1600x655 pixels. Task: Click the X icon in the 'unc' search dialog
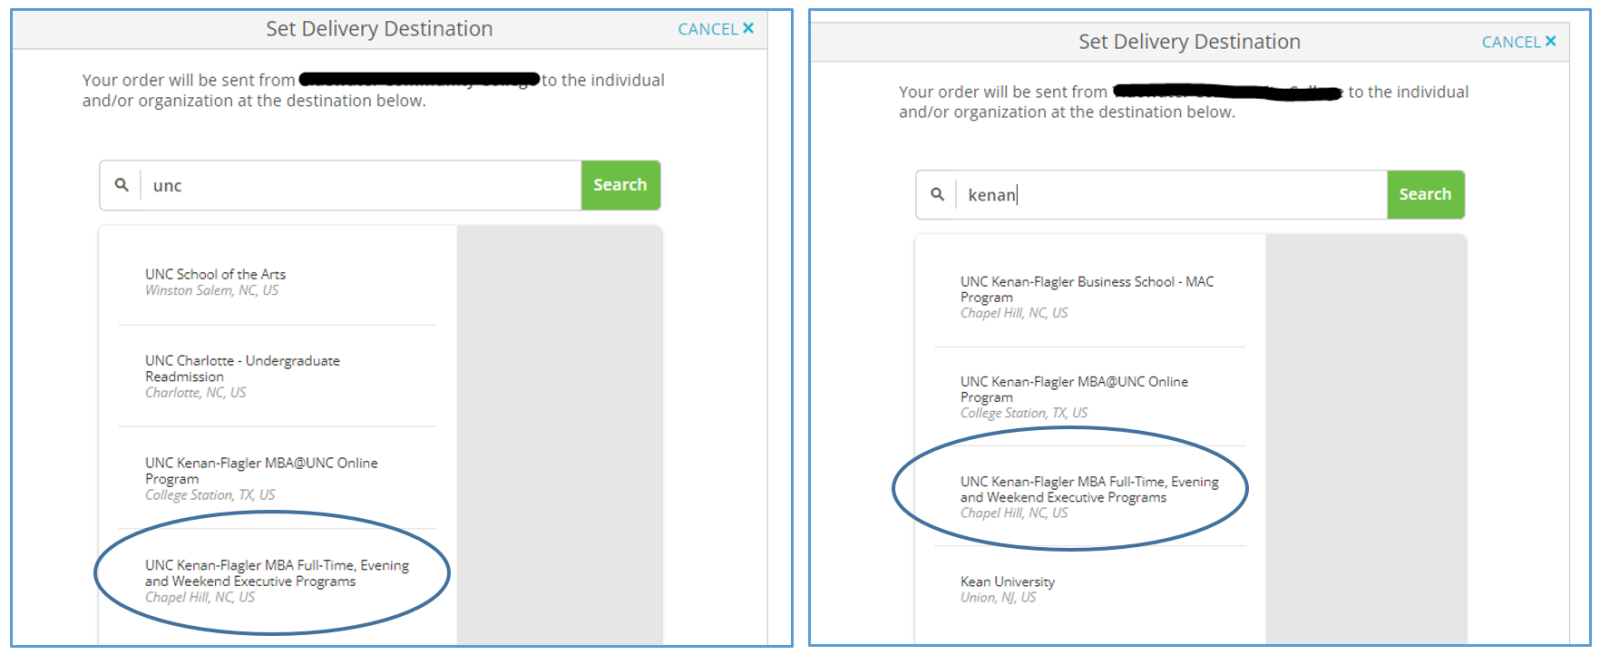[x=748, y=28]
